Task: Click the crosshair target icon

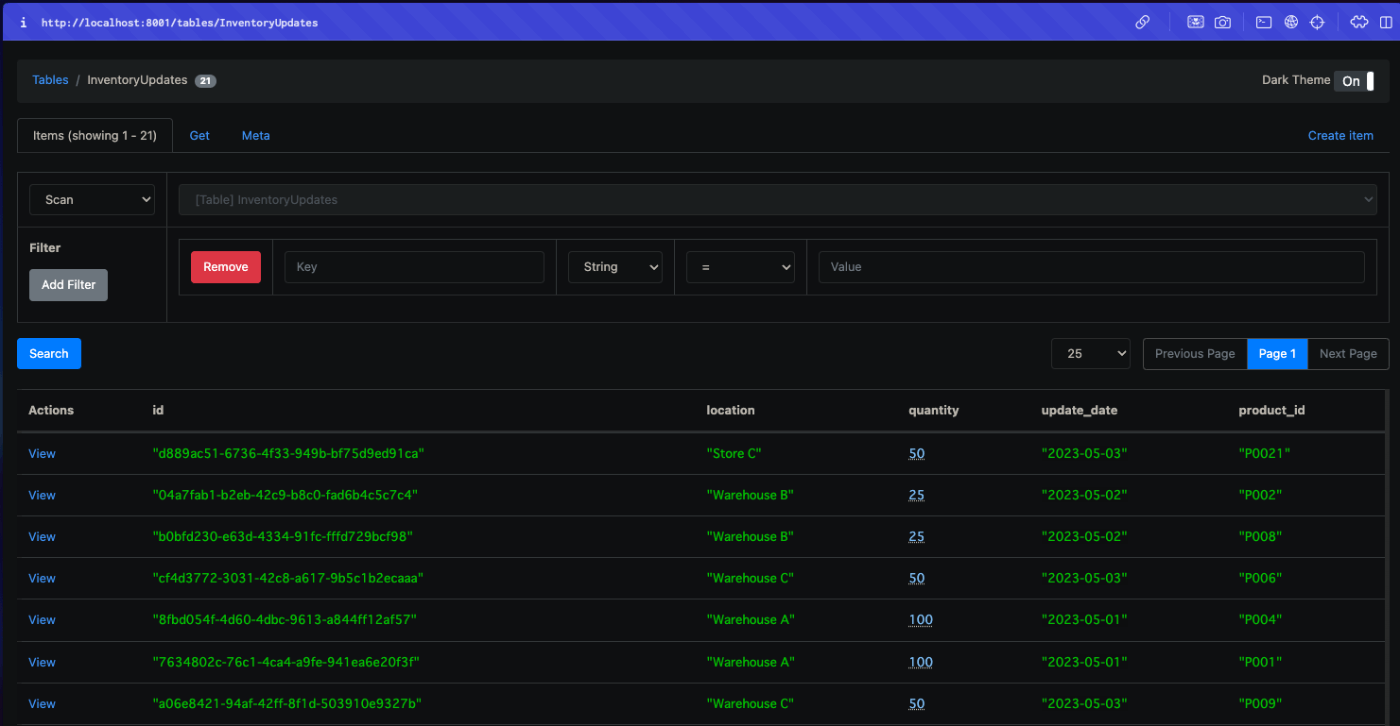Action: coord(1317,22)
